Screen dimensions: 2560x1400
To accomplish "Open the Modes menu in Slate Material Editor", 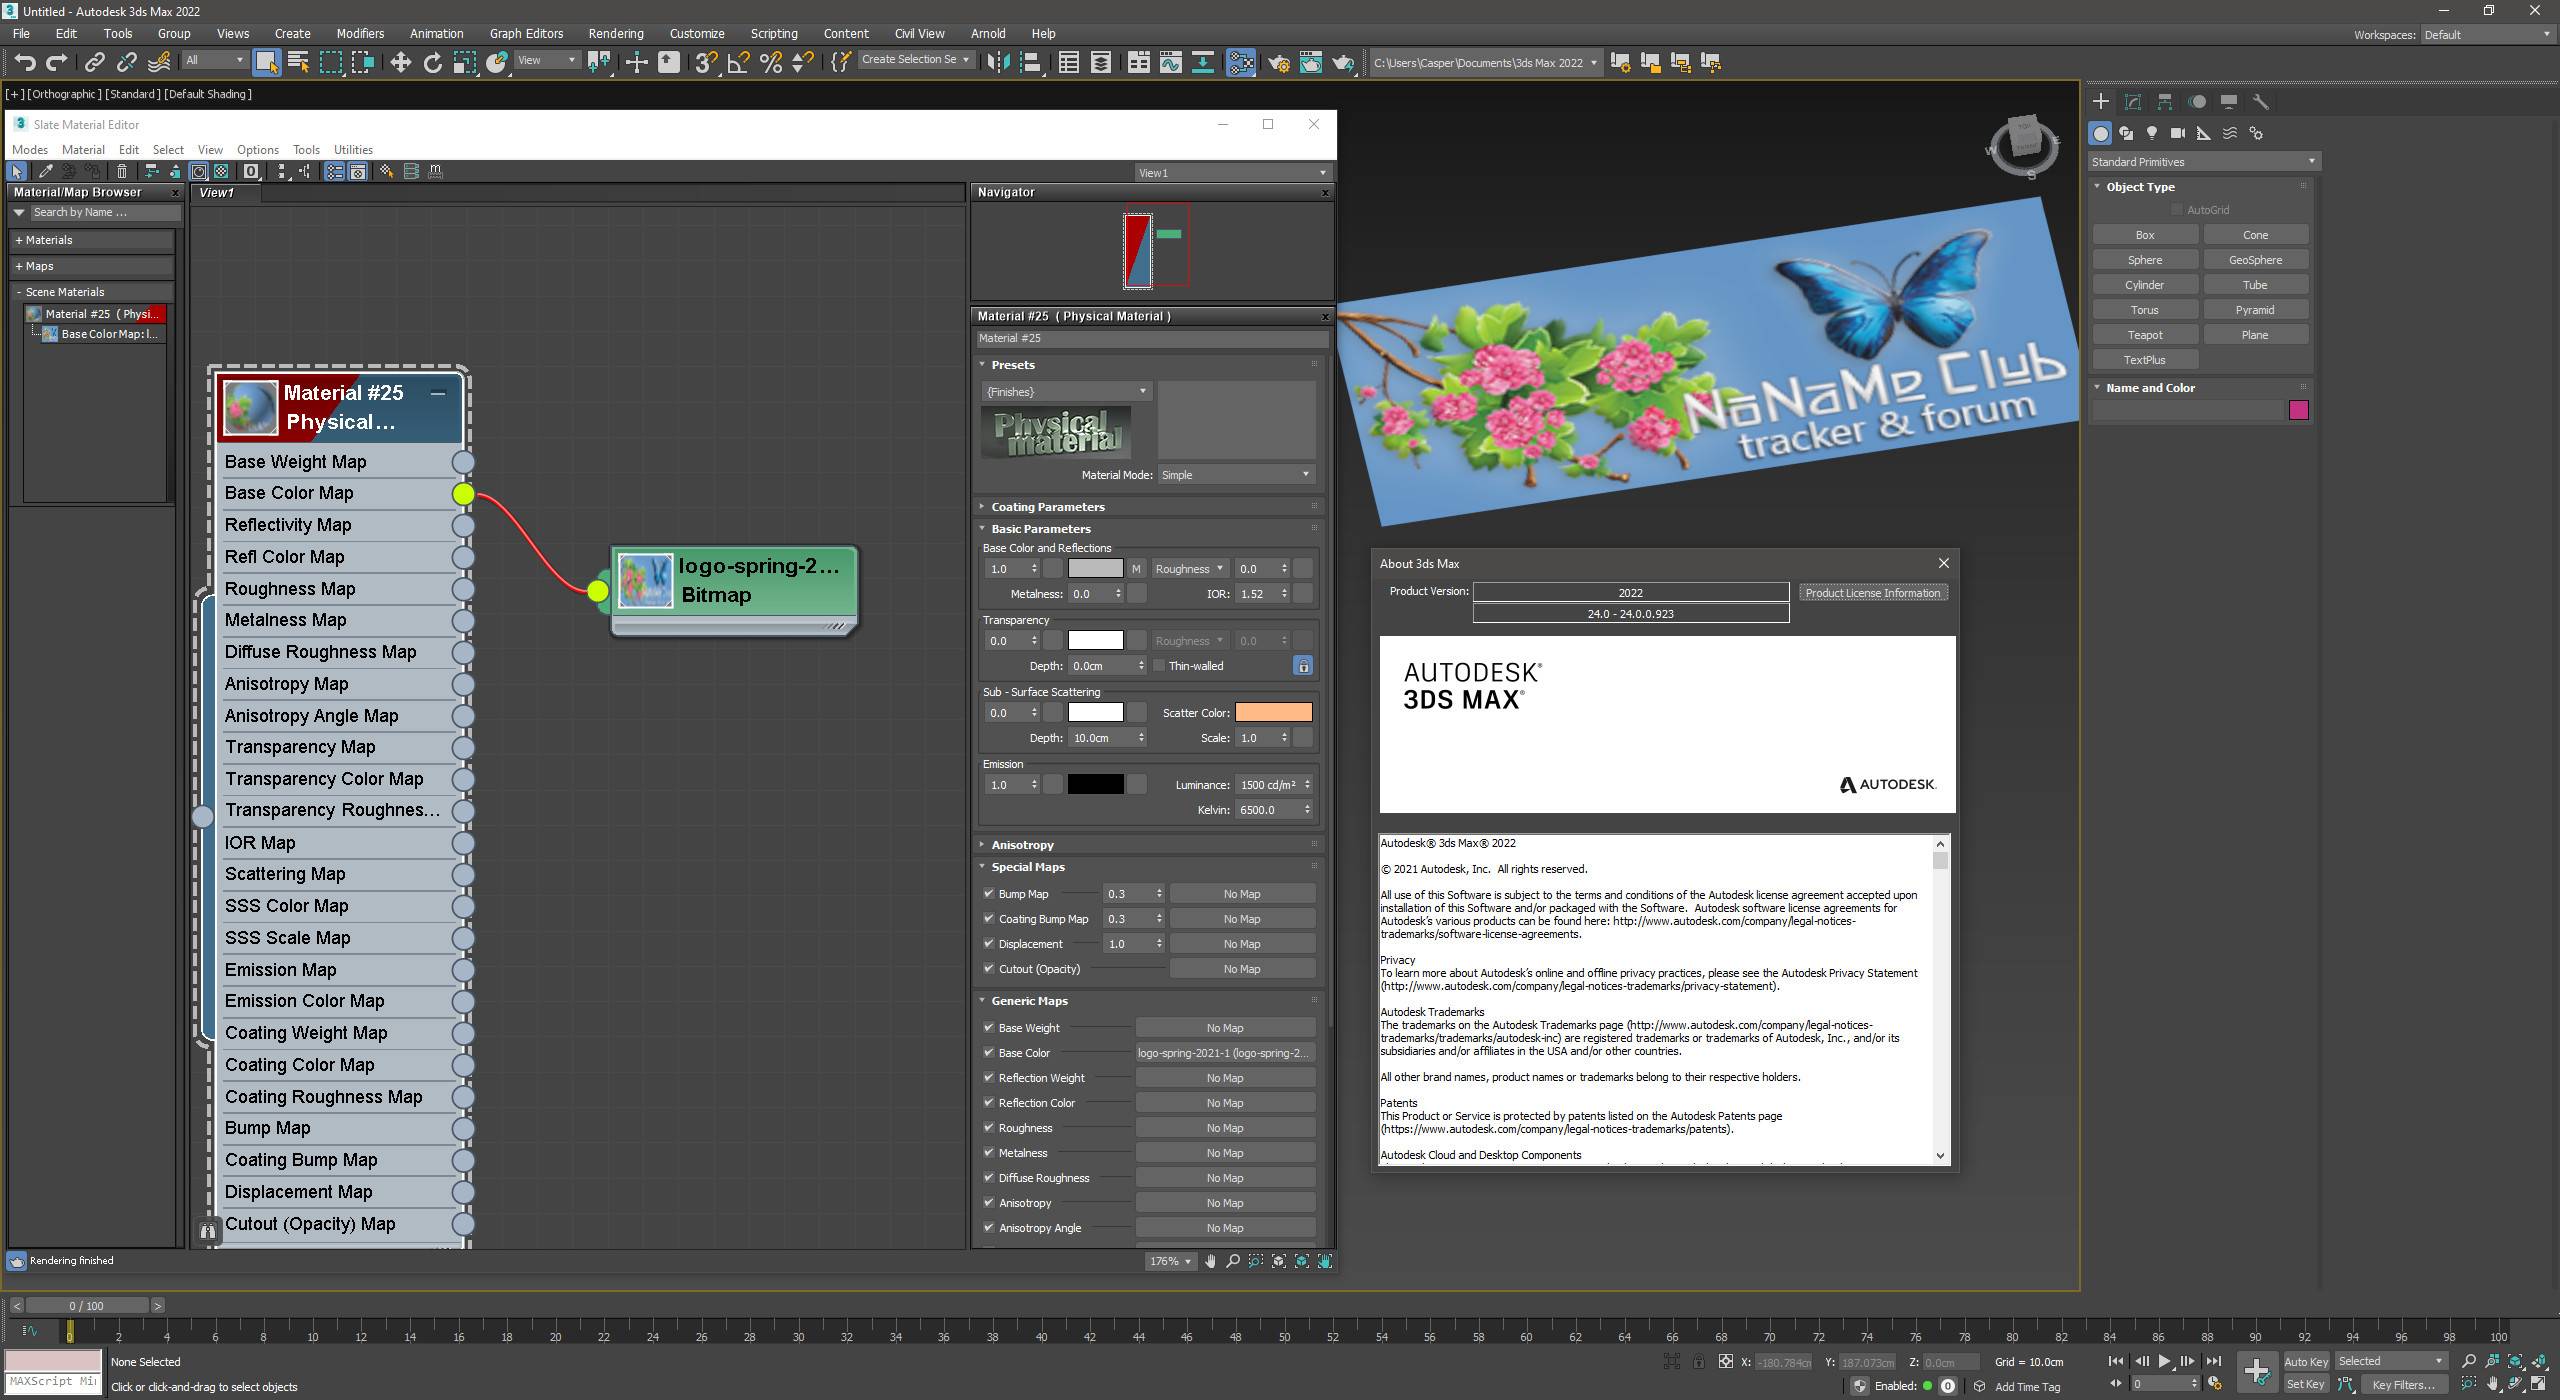I will [30, 149].
